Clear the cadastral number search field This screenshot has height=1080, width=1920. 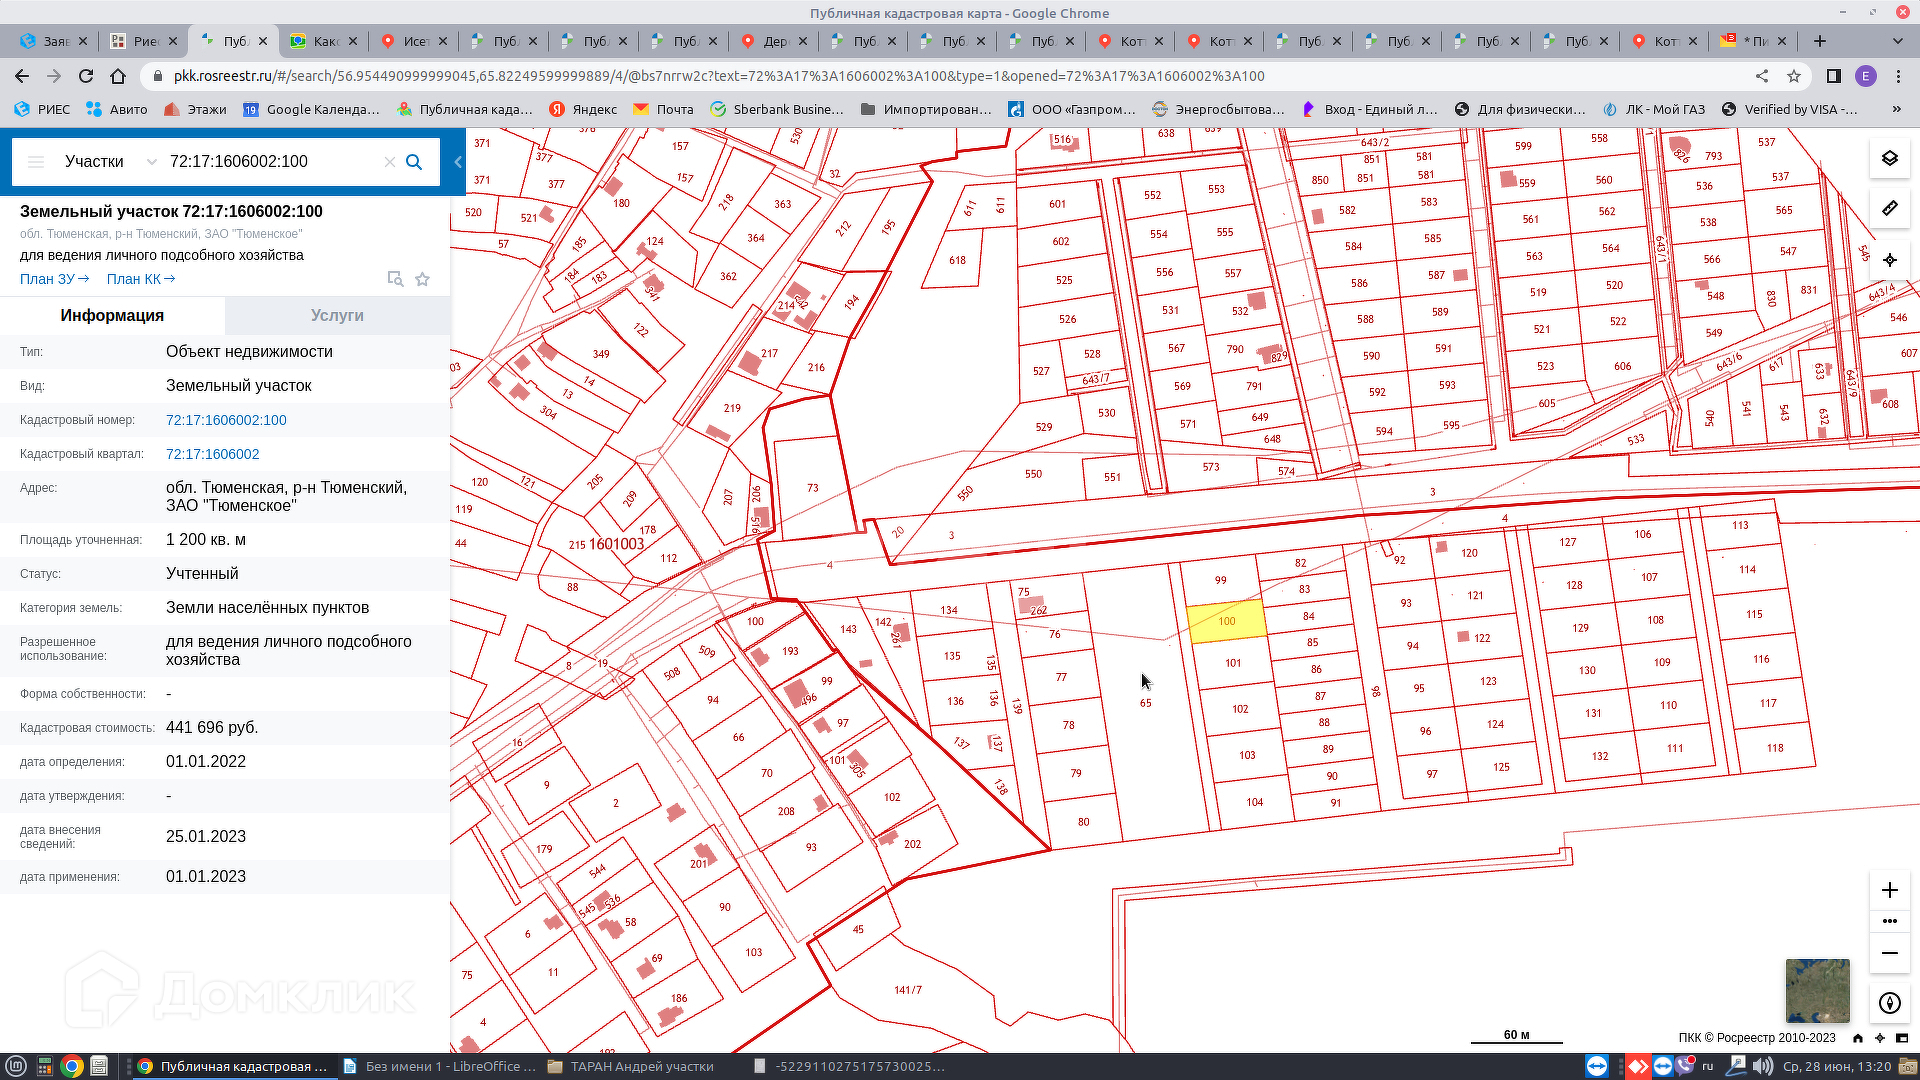coord(390,162)
